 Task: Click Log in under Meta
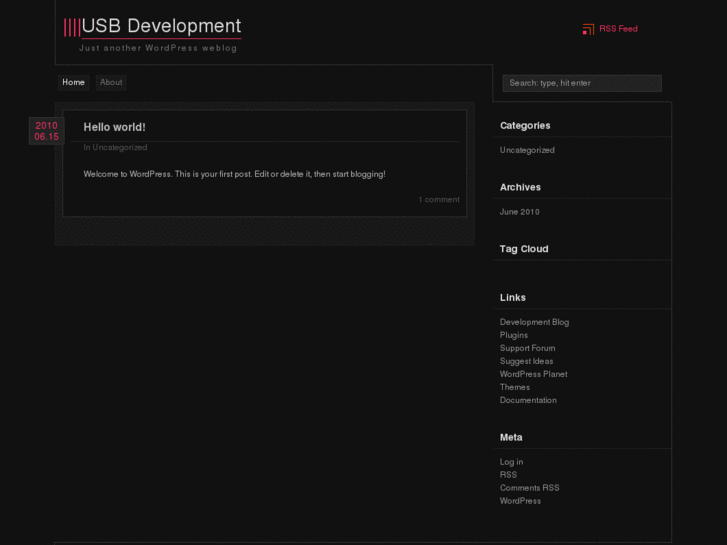[x=511, y=462]
